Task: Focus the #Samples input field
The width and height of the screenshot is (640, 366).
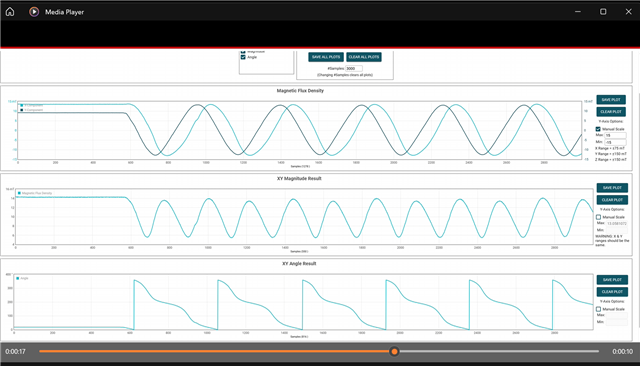Action: coord(354,69)
